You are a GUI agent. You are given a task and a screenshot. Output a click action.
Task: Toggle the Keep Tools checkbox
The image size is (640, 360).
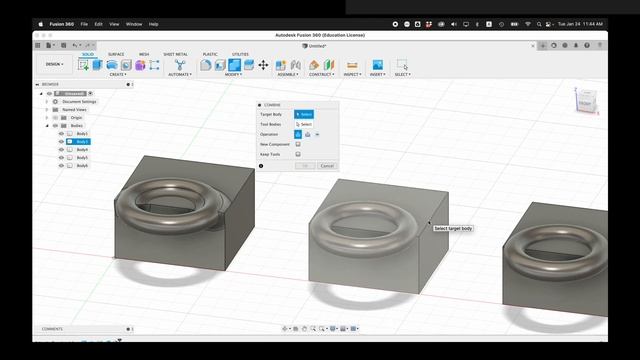[x=298, y=154]
